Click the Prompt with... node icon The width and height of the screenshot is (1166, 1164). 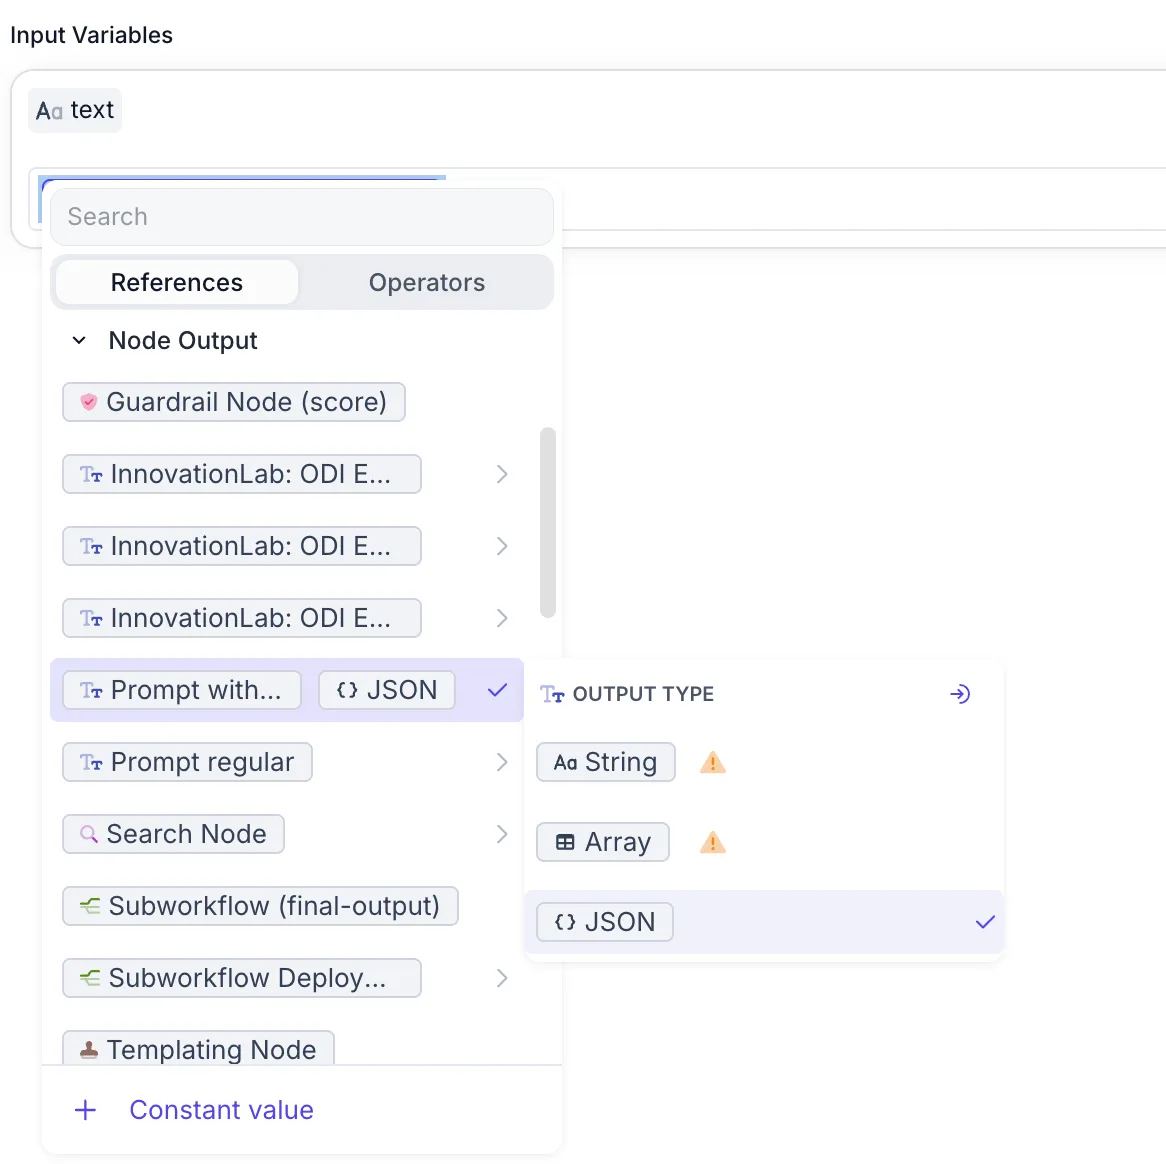click(x=91, y=690)
